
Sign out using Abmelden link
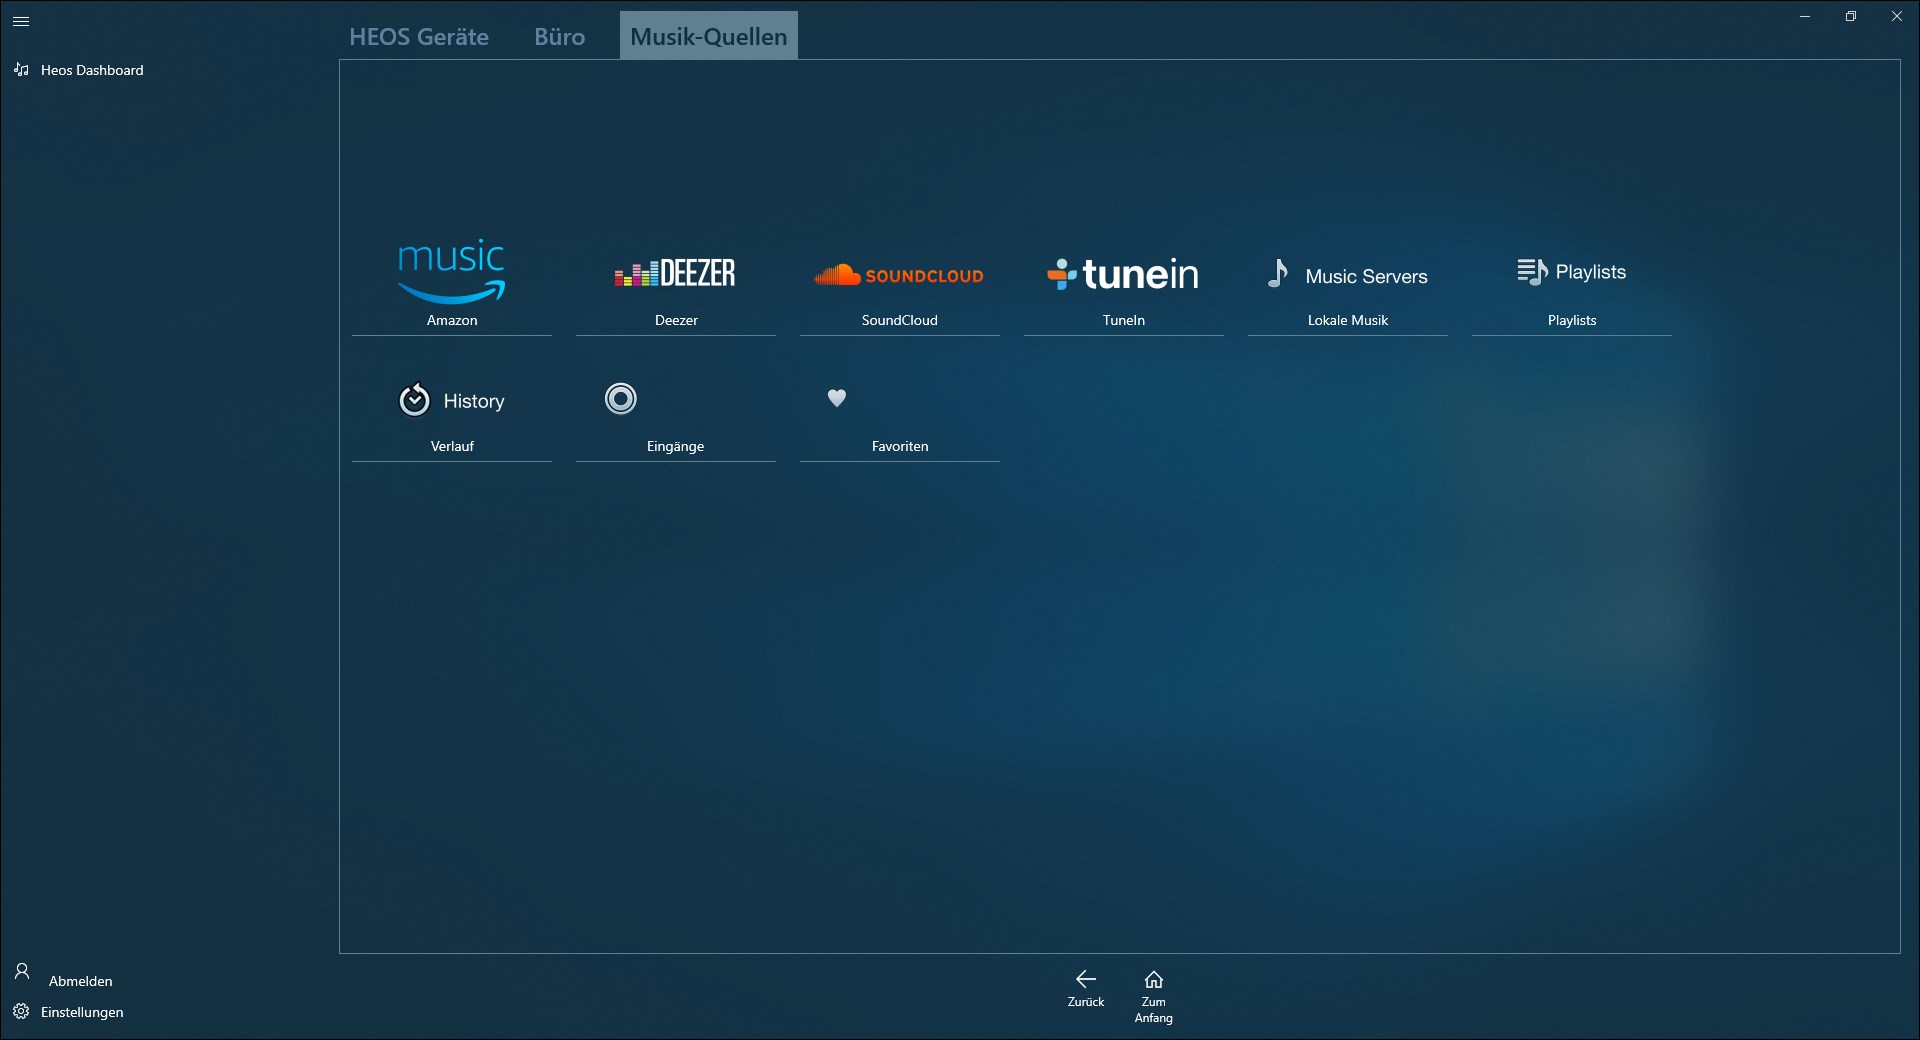[x=80, y=980]
